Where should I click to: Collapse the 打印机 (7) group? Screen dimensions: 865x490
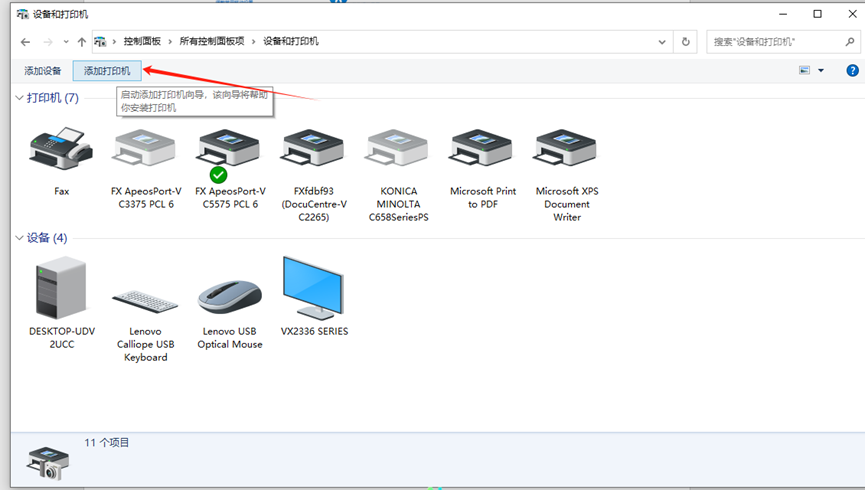19,98
